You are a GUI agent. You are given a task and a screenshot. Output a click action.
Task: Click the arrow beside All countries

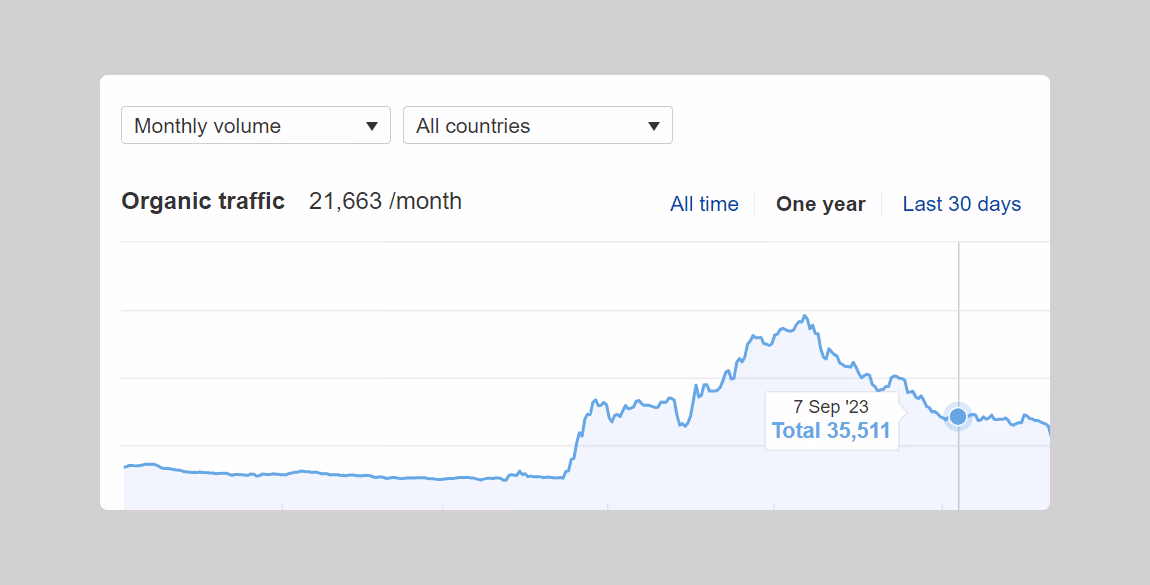point(653,126)
